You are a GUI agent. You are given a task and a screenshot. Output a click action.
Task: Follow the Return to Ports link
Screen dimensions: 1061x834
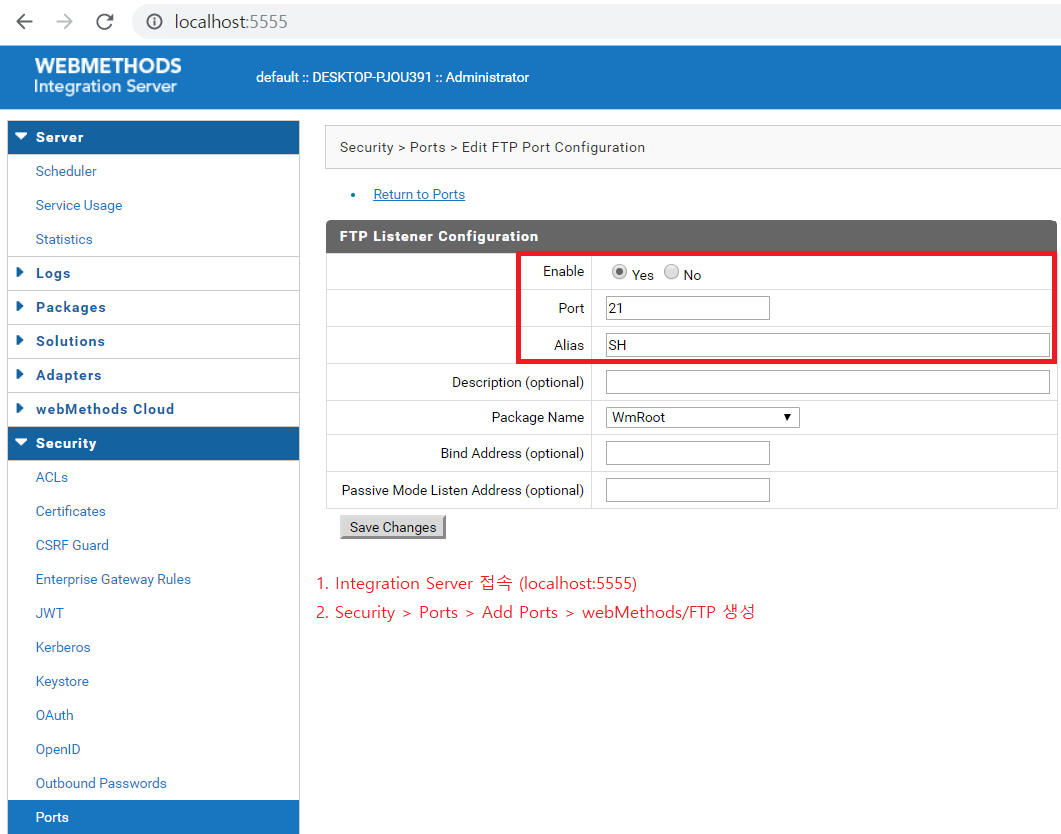click(x=419, y=194)
